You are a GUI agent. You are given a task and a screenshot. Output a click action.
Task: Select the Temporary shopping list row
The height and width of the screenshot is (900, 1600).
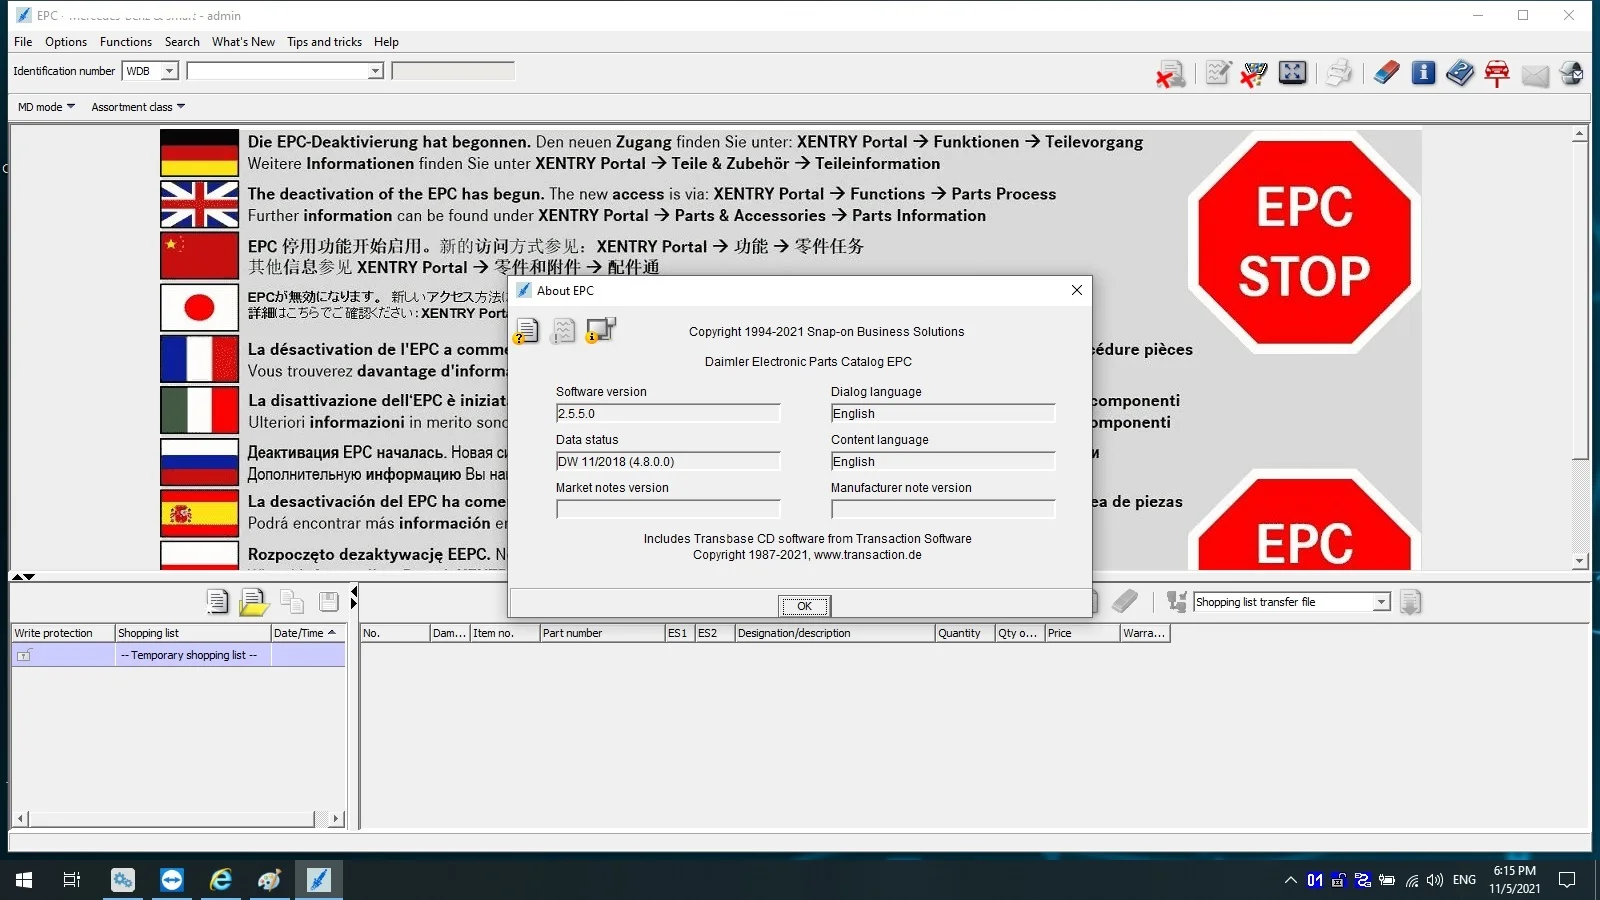pos(178,655)
